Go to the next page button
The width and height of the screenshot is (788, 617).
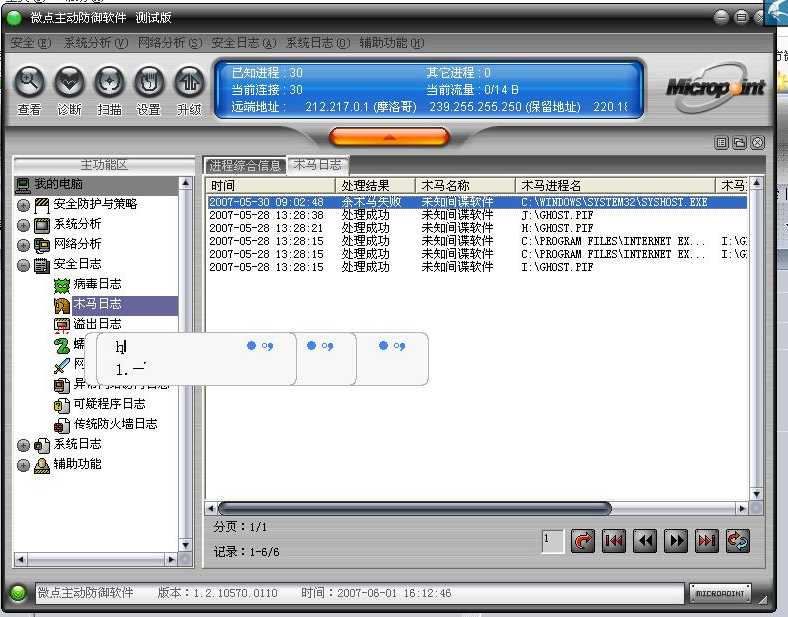pos(676,541)
